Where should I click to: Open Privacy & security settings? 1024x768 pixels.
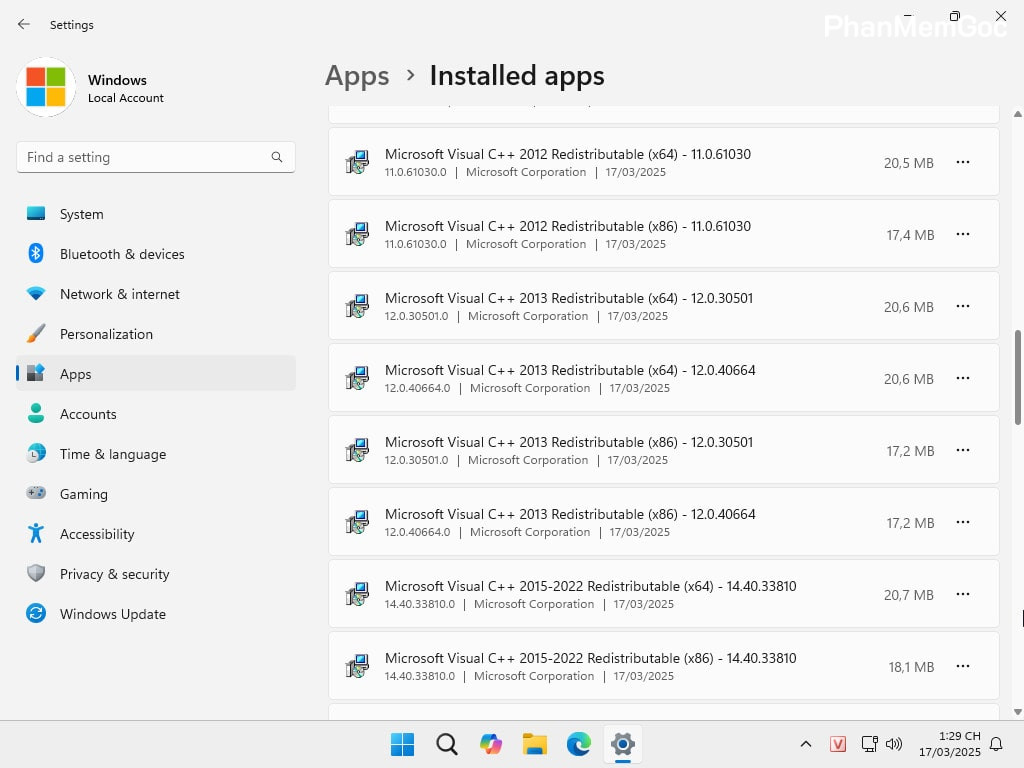114,574
